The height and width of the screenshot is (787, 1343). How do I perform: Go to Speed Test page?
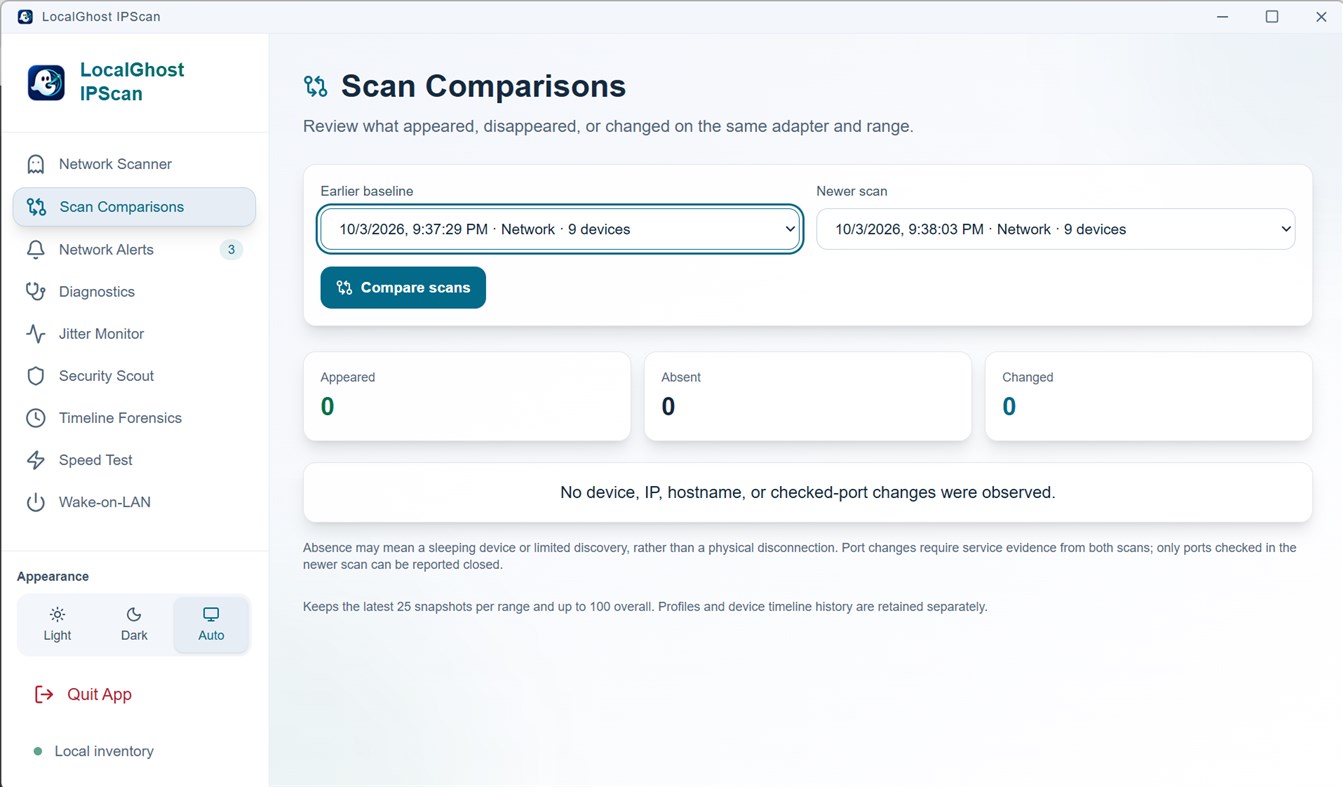[x=134, y=460]
